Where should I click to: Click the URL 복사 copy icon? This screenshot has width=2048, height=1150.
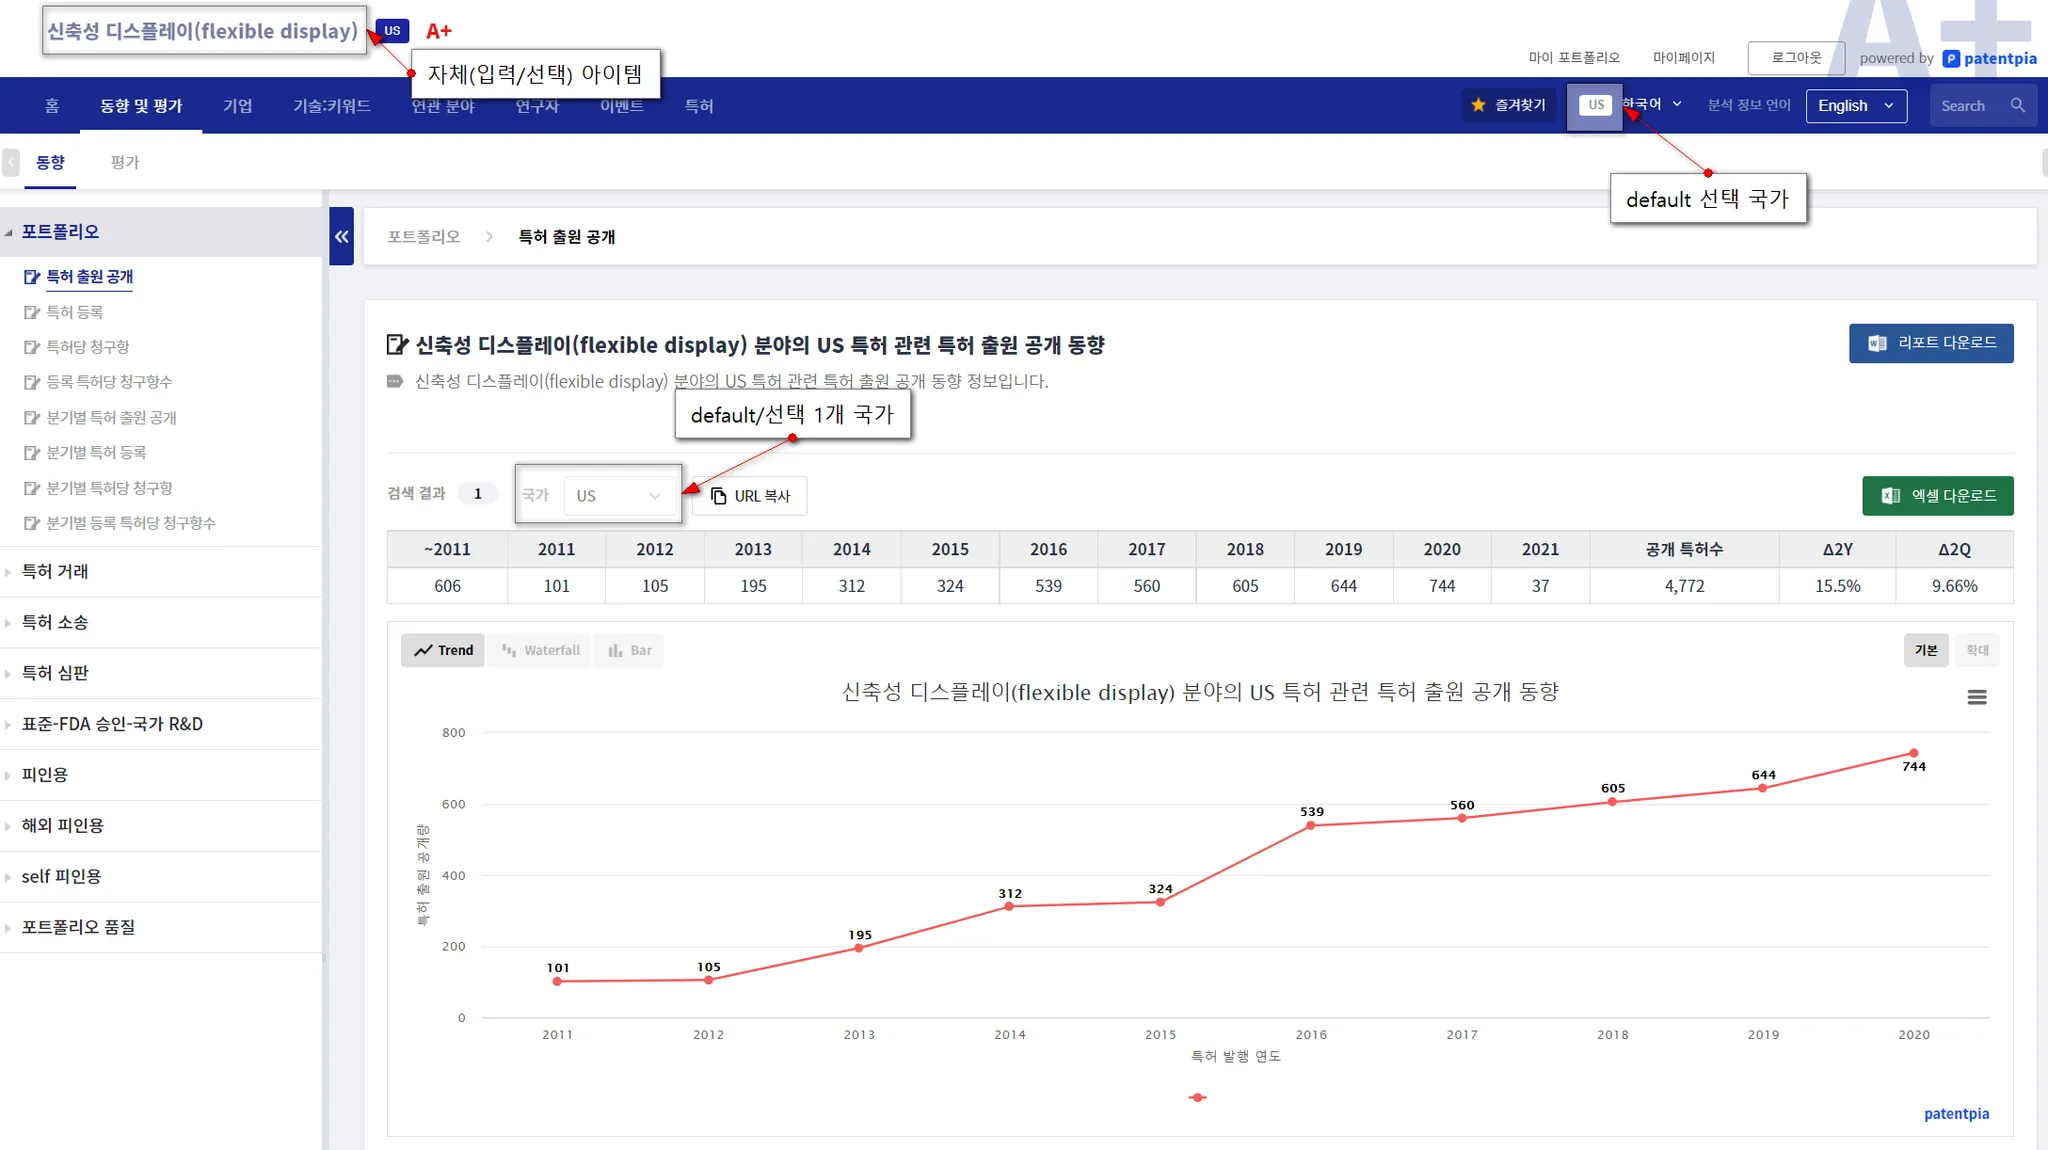718,496
